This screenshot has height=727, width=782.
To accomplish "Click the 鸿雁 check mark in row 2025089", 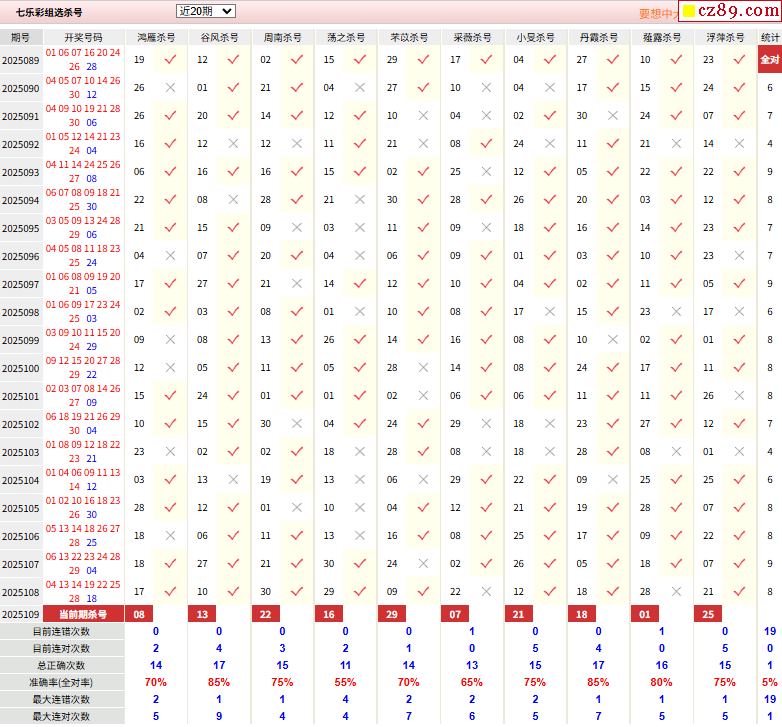I will [171, 59].
